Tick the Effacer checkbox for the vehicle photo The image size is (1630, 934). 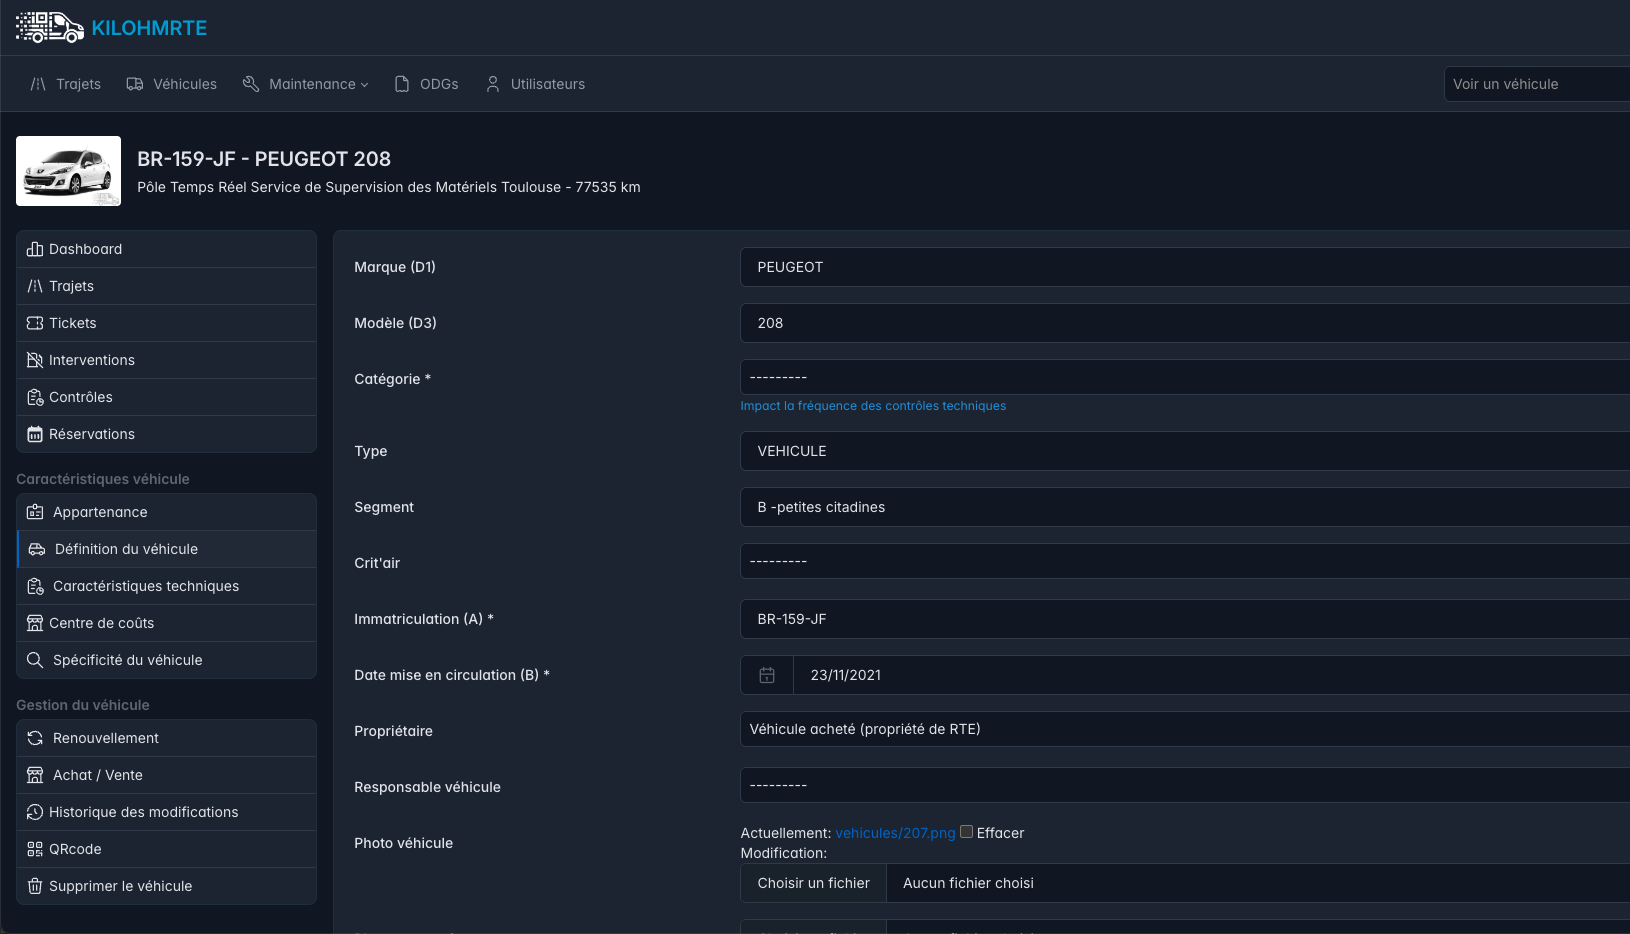966,832
